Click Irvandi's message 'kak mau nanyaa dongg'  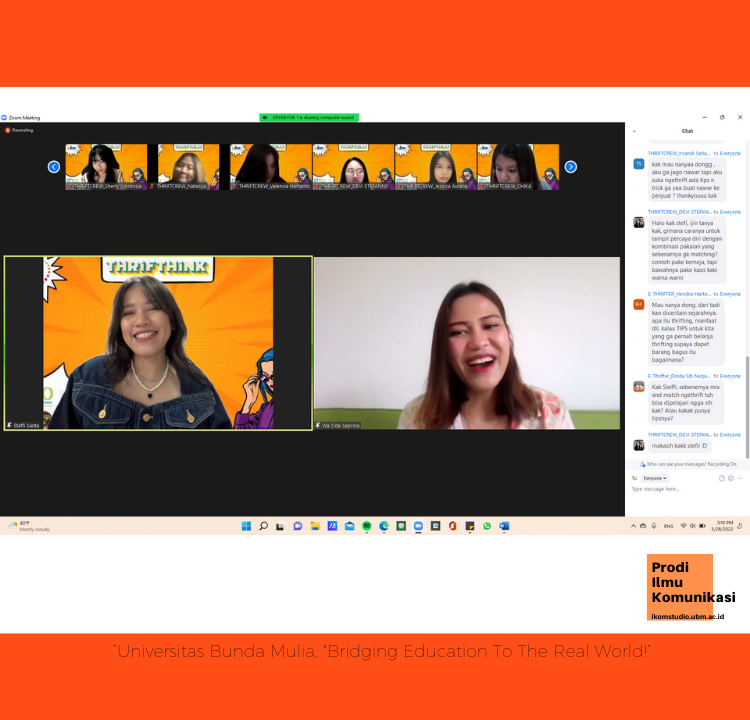(x=687, y=180)
